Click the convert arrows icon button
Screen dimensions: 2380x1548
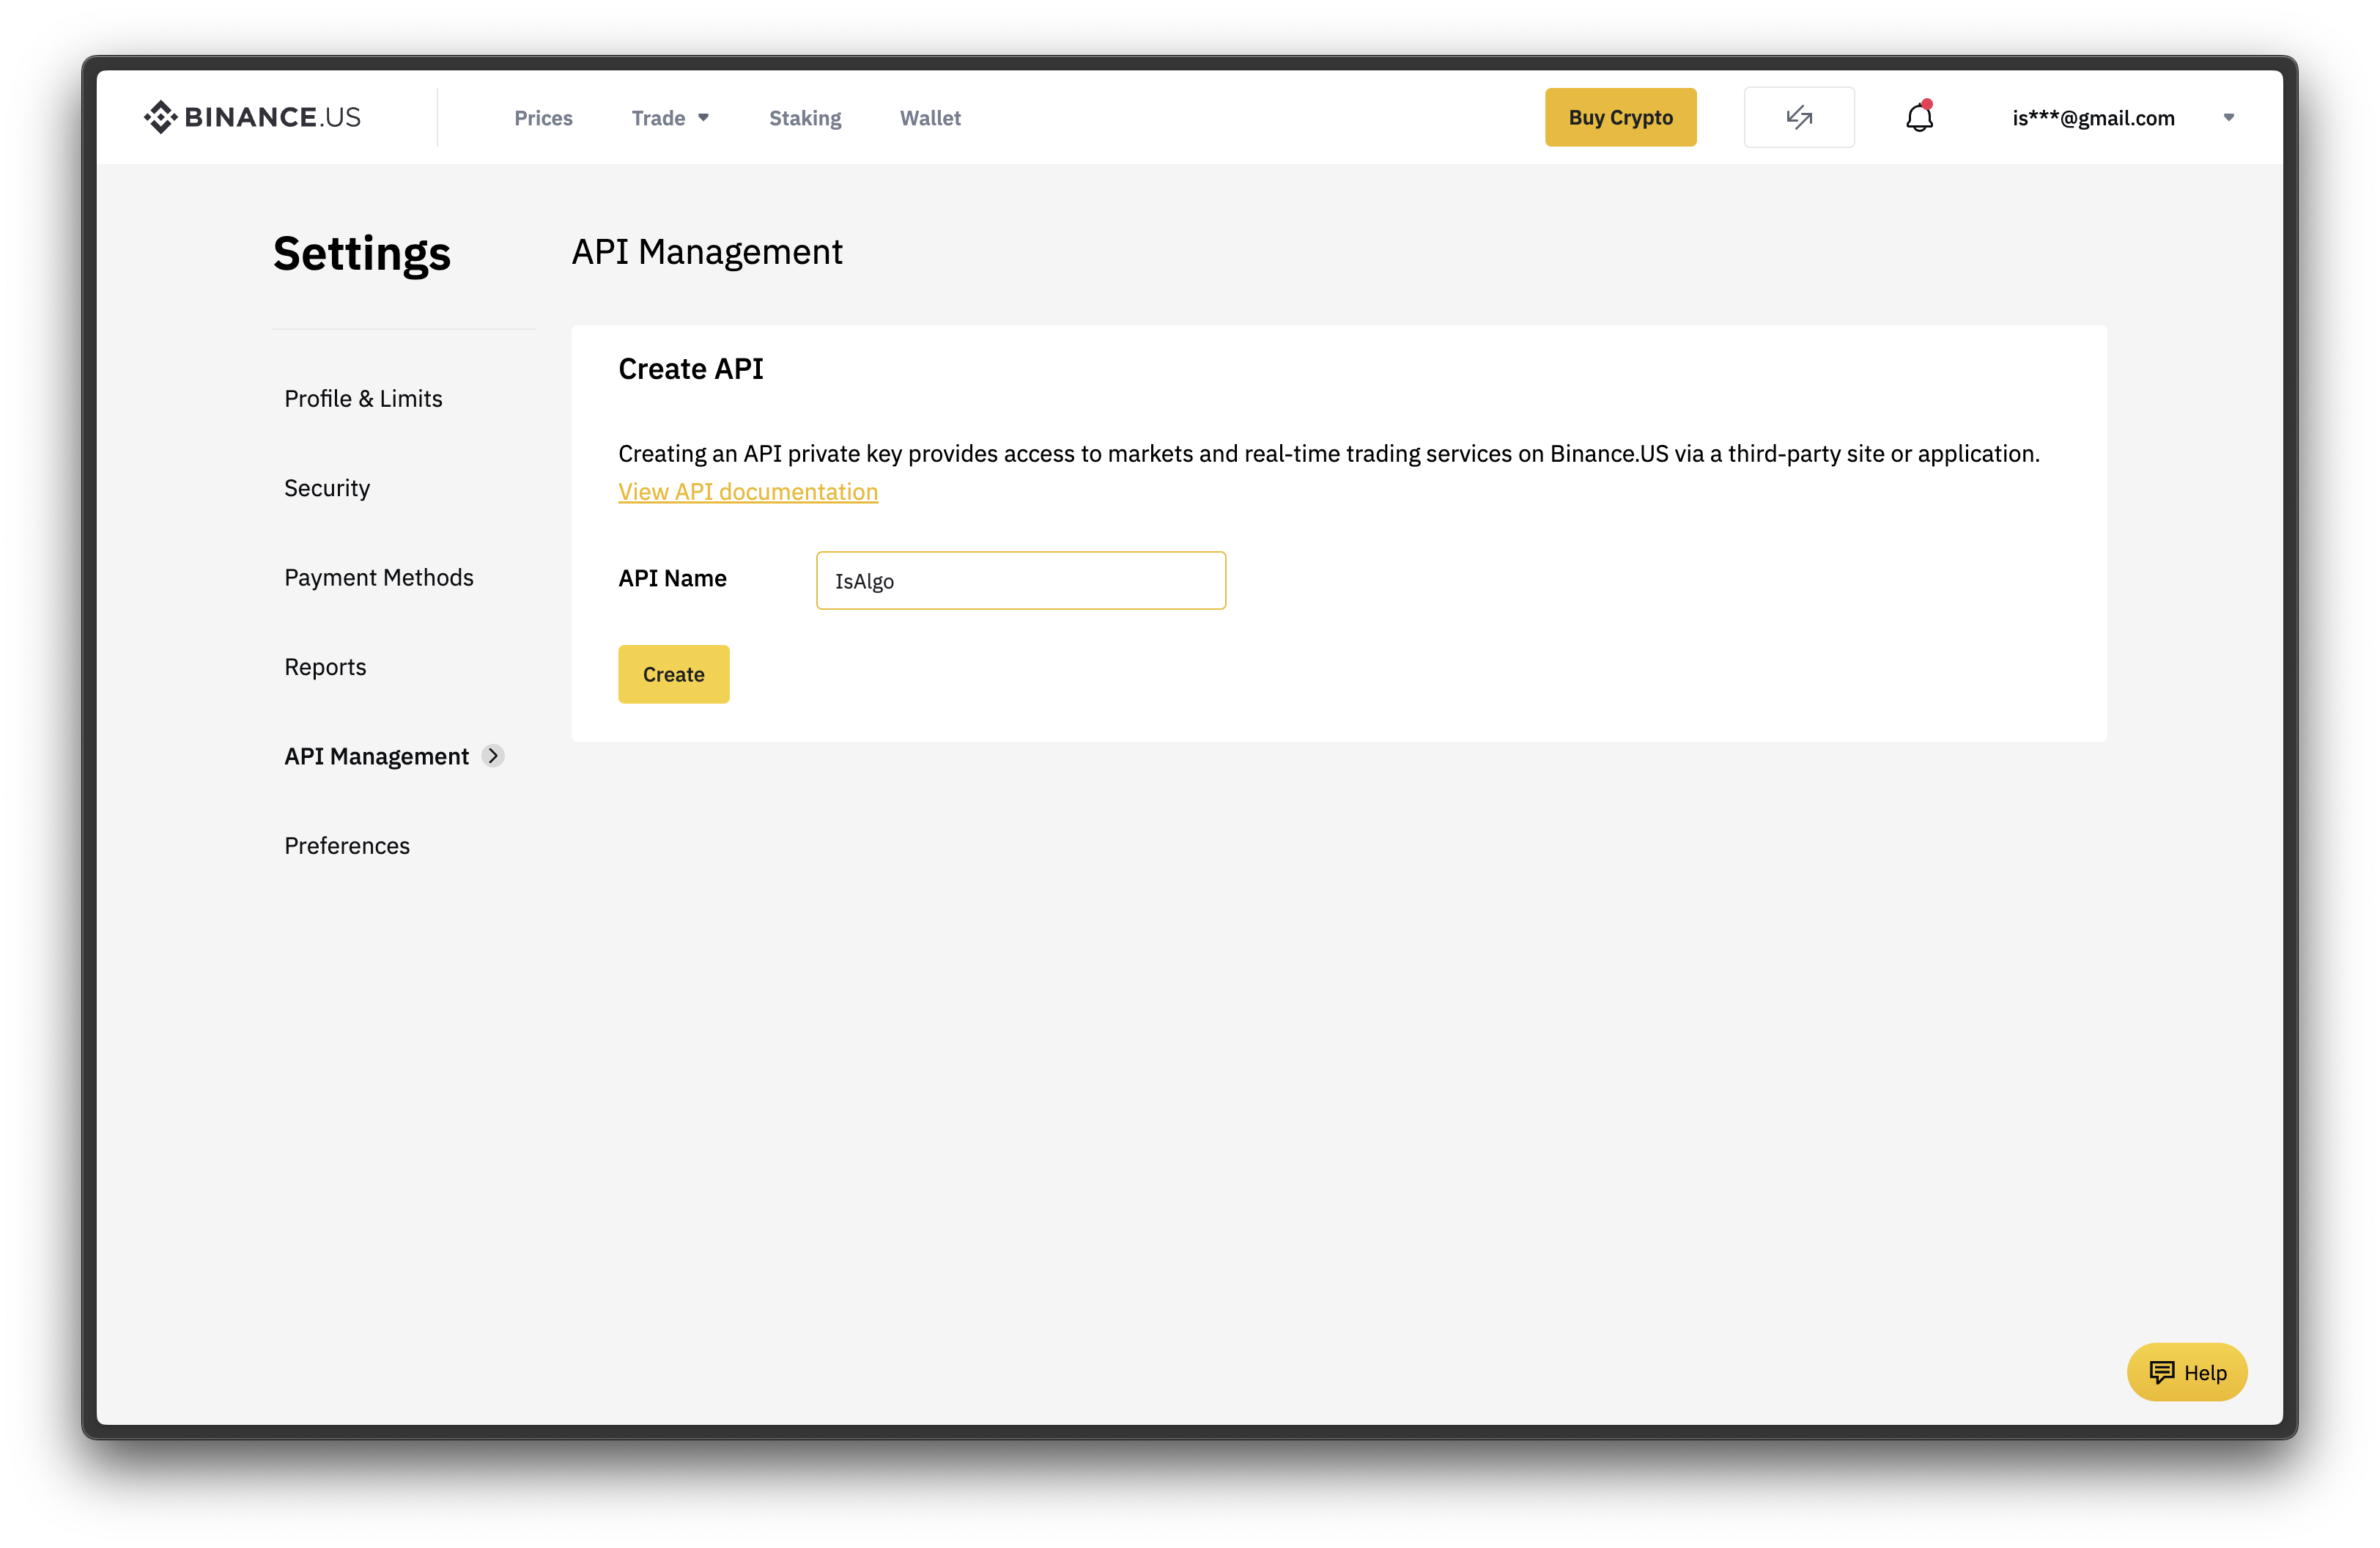click(x=1799, y=117)
